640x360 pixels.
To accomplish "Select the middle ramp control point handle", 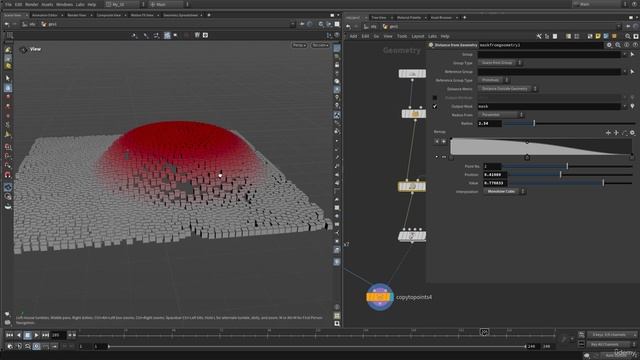I will [527, 157].
